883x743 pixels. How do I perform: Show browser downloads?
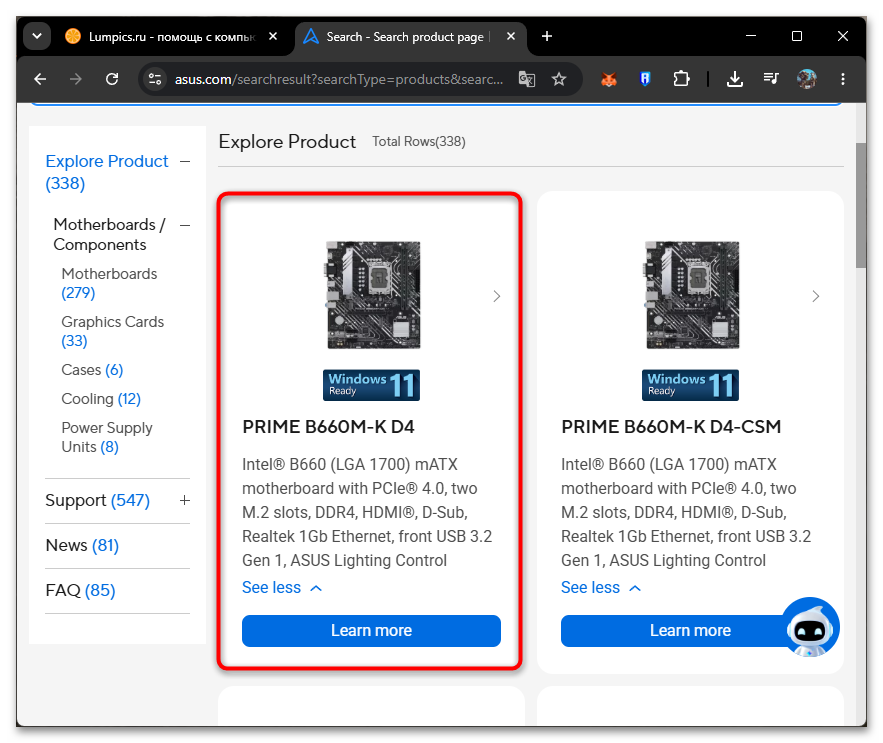pos(734,79)
